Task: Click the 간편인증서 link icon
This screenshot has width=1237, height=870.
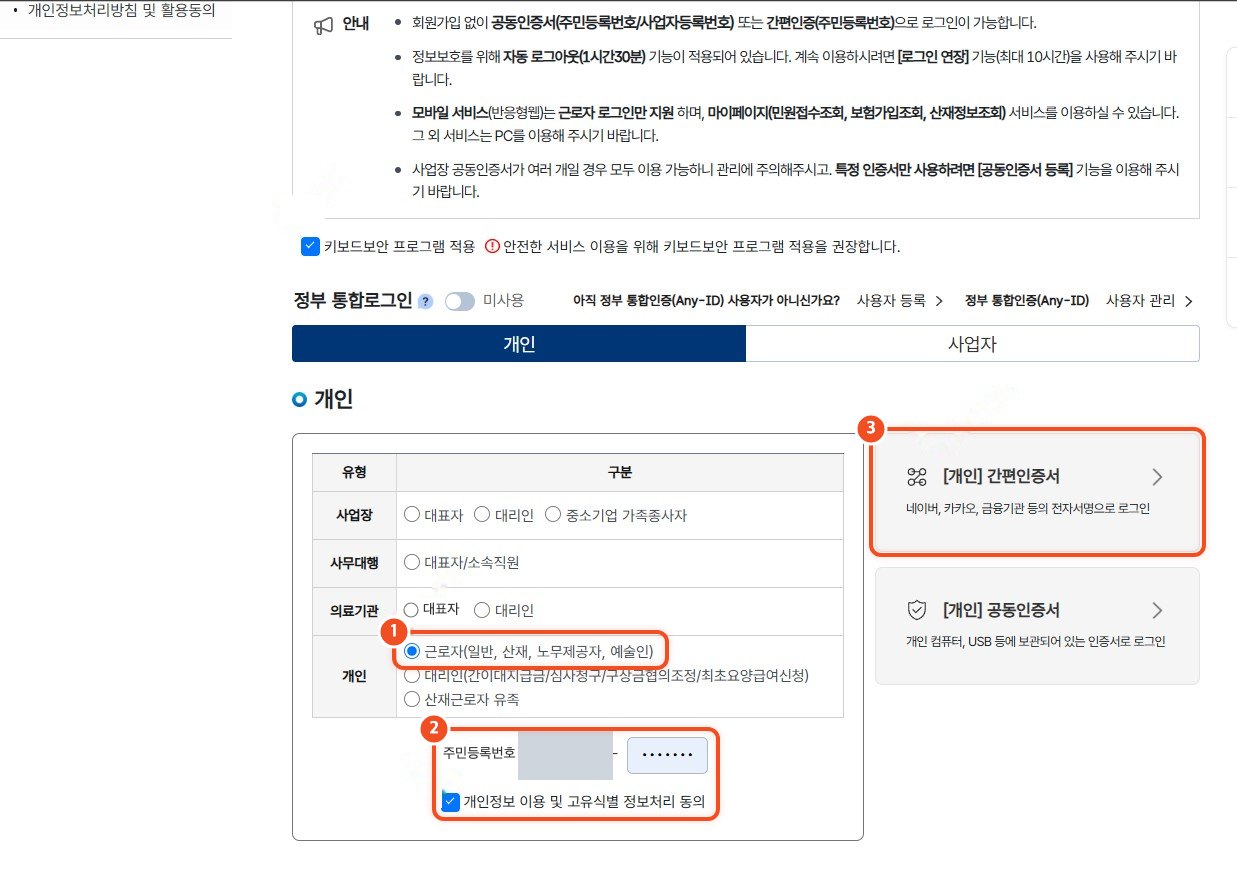Action: coord(918,476)
